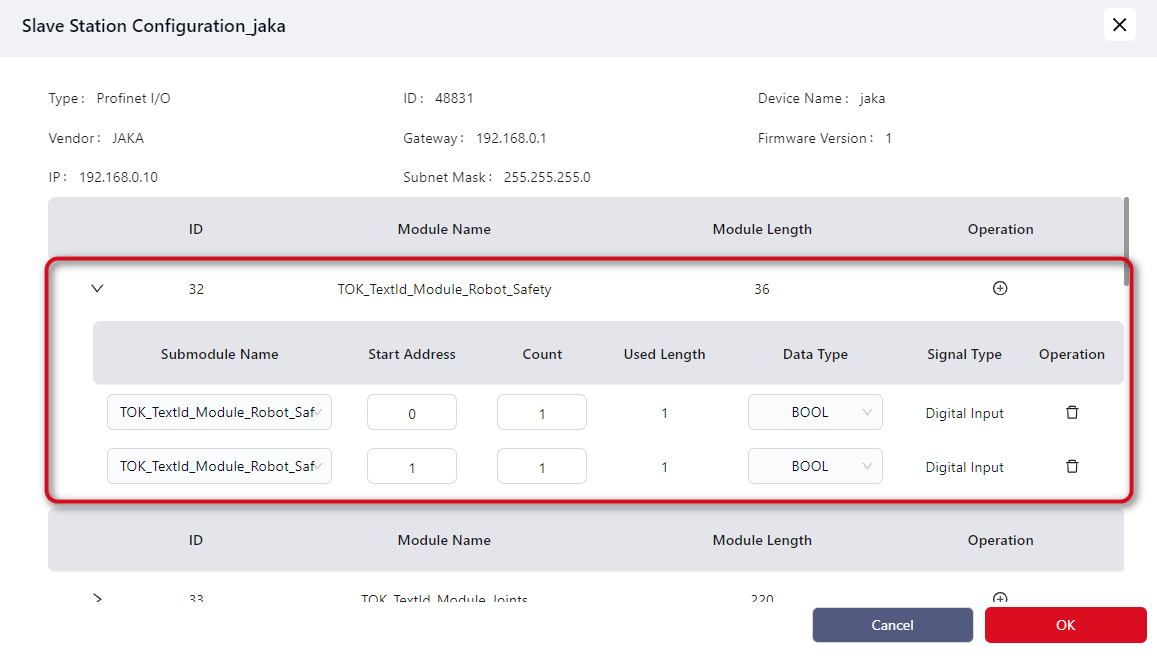The height and width of the screenshot is (669, 1157).
Task: Add submodule to module ID 33
Action: (x=999, y=598)
